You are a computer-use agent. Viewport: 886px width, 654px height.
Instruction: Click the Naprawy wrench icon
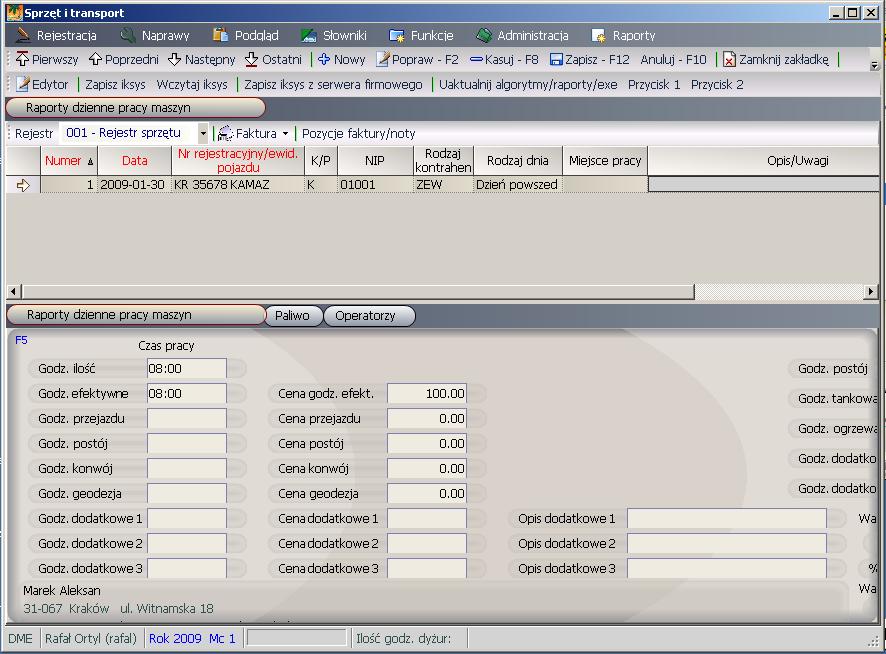(128, 35)
